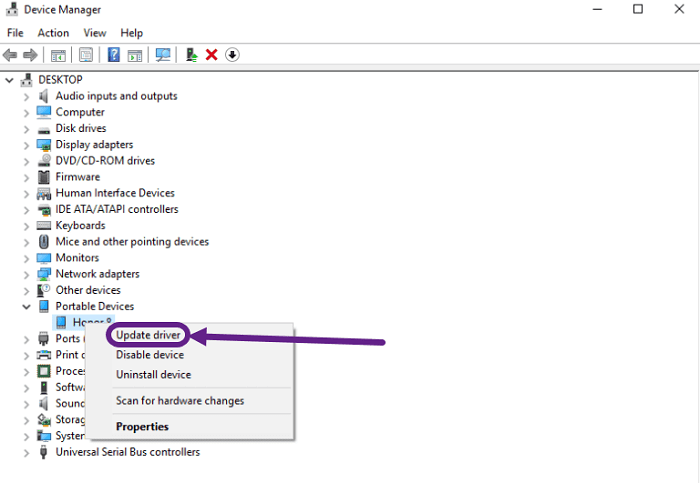Click the Properties toolbar icon
This screenshot has height=483, width=700.
86,55
